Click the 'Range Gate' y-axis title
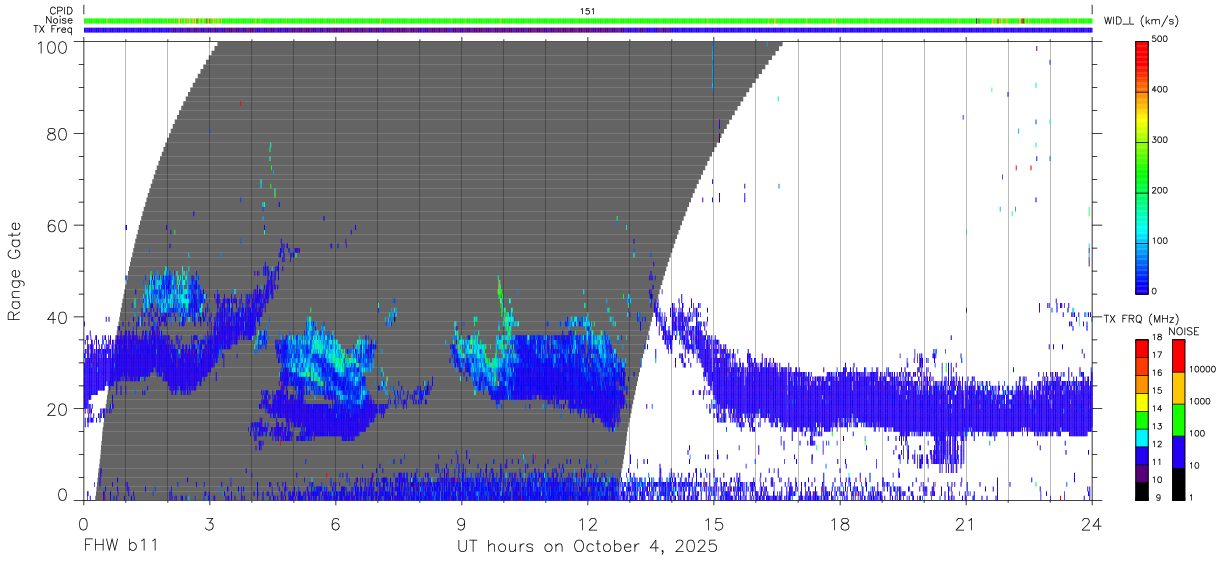 coord(15,271)
